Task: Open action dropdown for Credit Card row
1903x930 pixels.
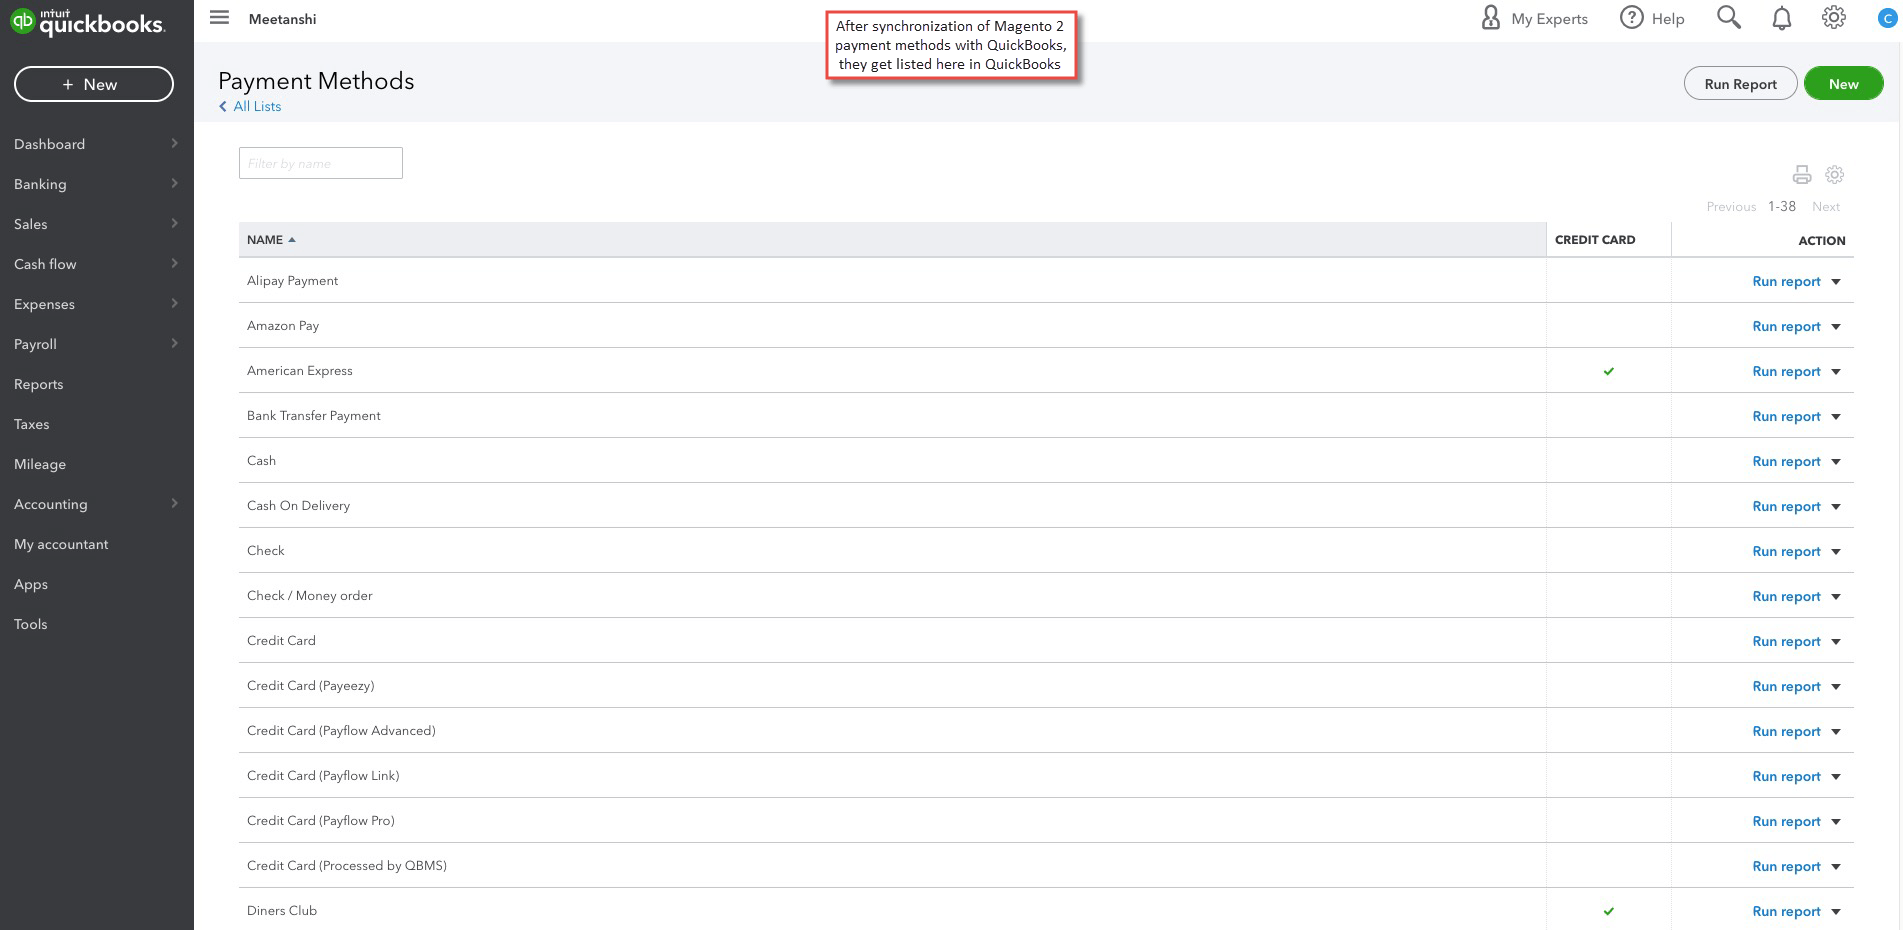Action: 1836,642
